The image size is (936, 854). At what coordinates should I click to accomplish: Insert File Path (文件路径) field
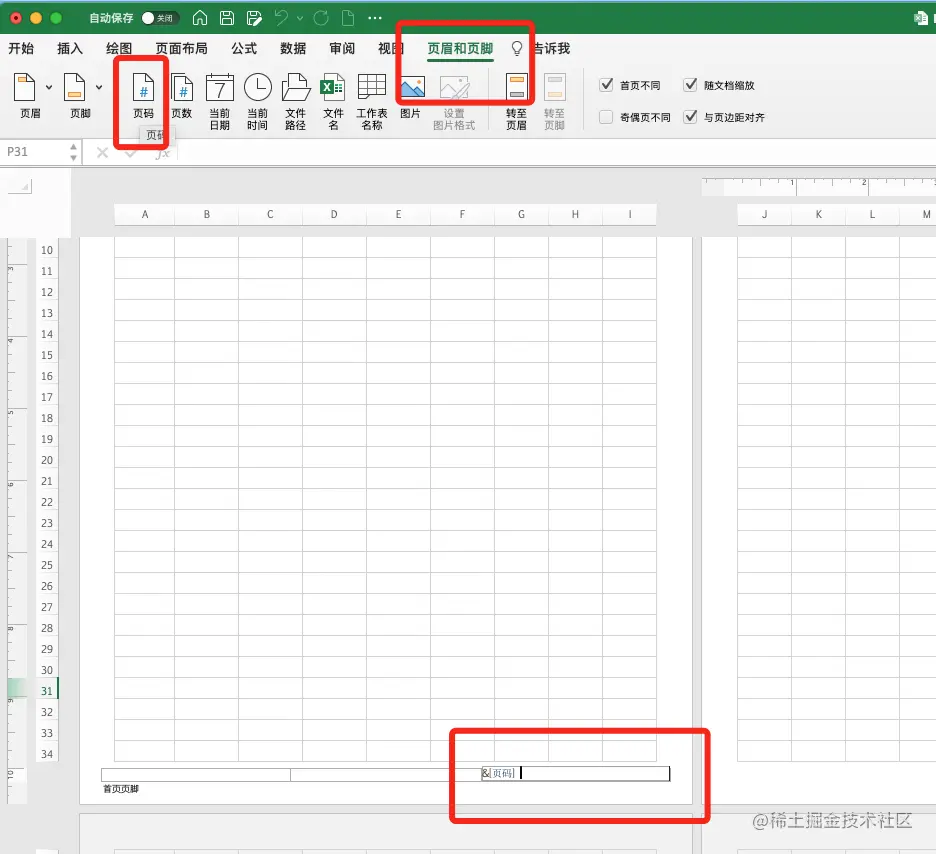[x=295, y=101]
